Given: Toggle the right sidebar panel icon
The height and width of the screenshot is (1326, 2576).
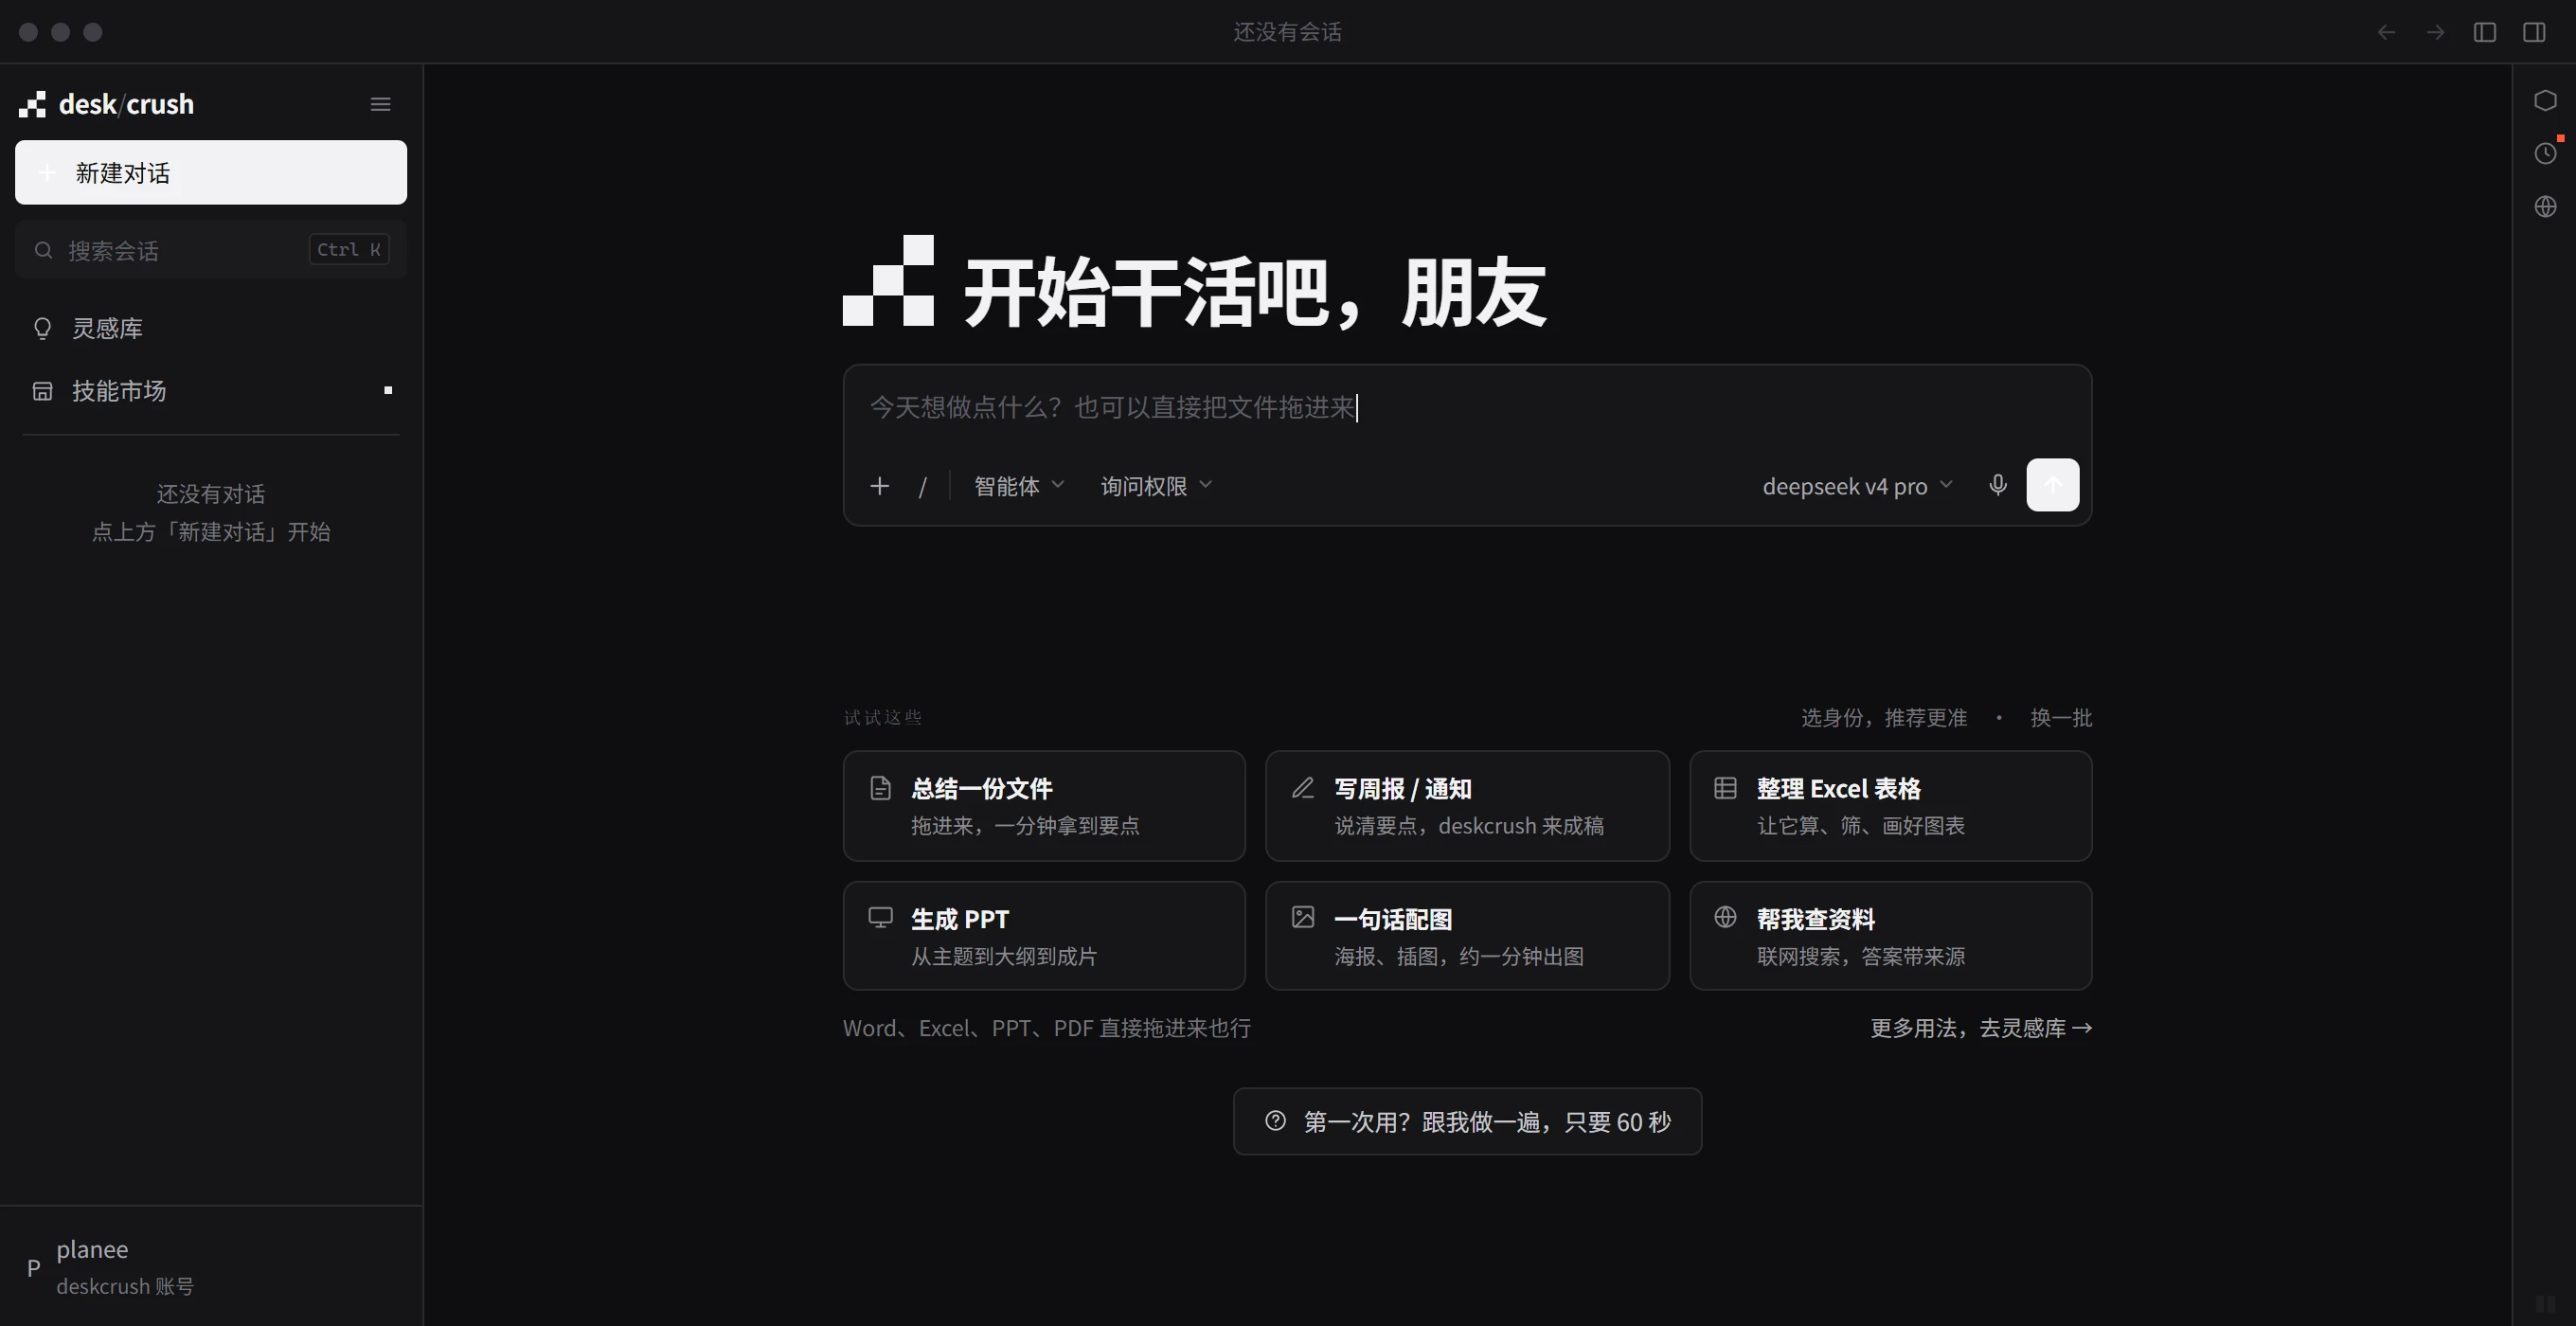Looking at the screenshot, I should [2534, 32].
